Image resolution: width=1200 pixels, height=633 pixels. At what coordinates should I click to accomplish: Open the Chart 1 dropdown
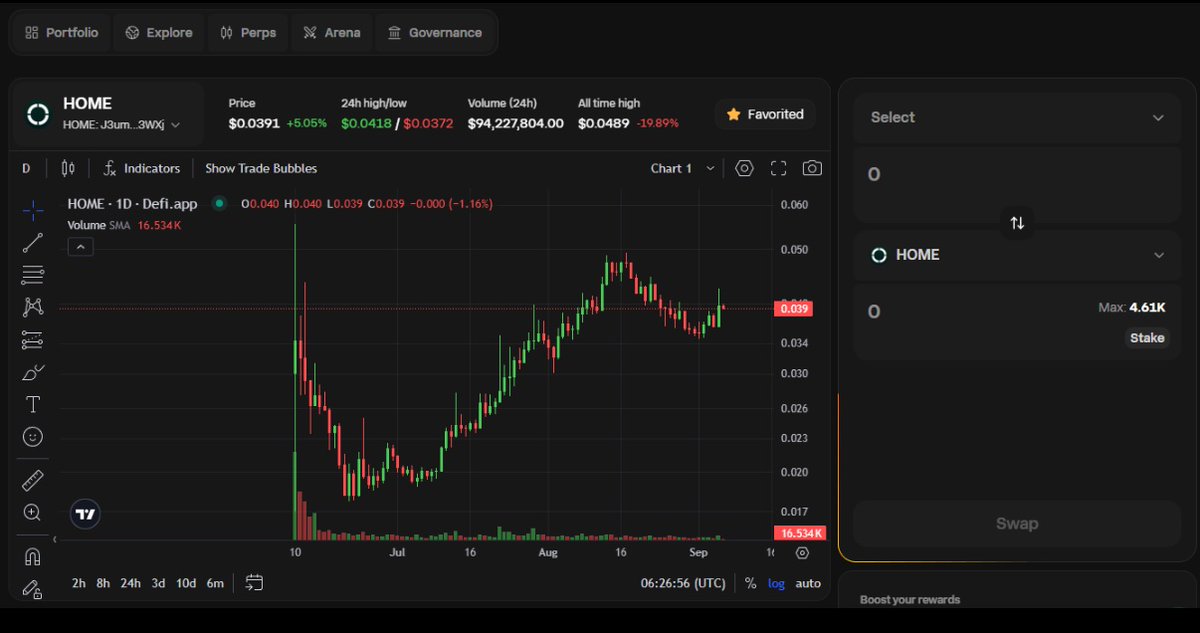coord(681,168)
